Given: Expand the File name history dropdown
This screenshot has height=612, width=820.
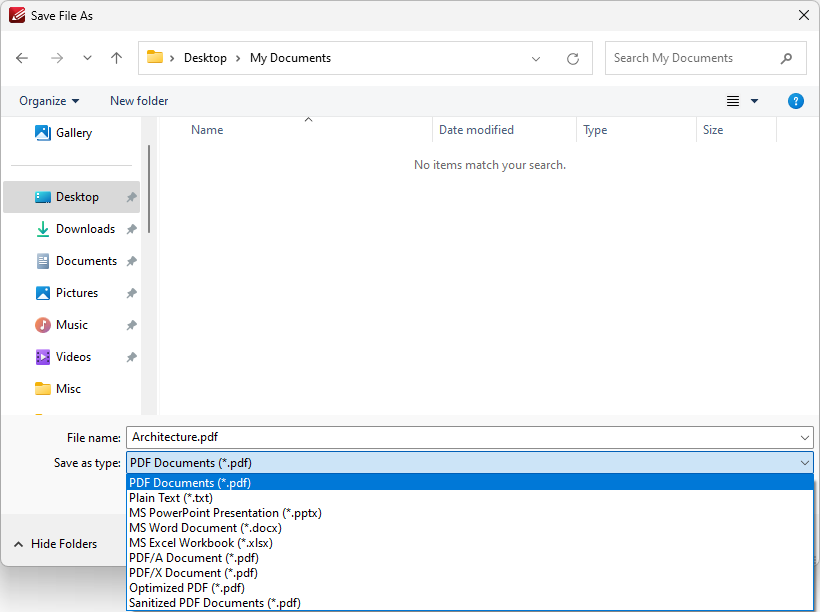Looking at the screenshot, I should [x=804, y=437].
